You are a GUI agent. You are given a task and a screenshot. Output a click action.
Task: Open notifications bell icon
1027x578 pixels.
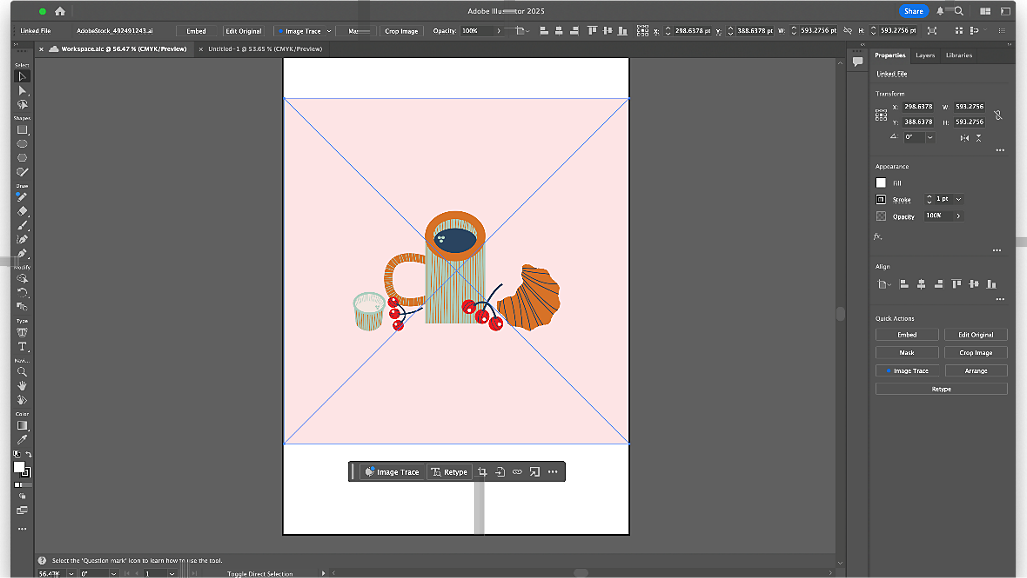coord(940,11)
